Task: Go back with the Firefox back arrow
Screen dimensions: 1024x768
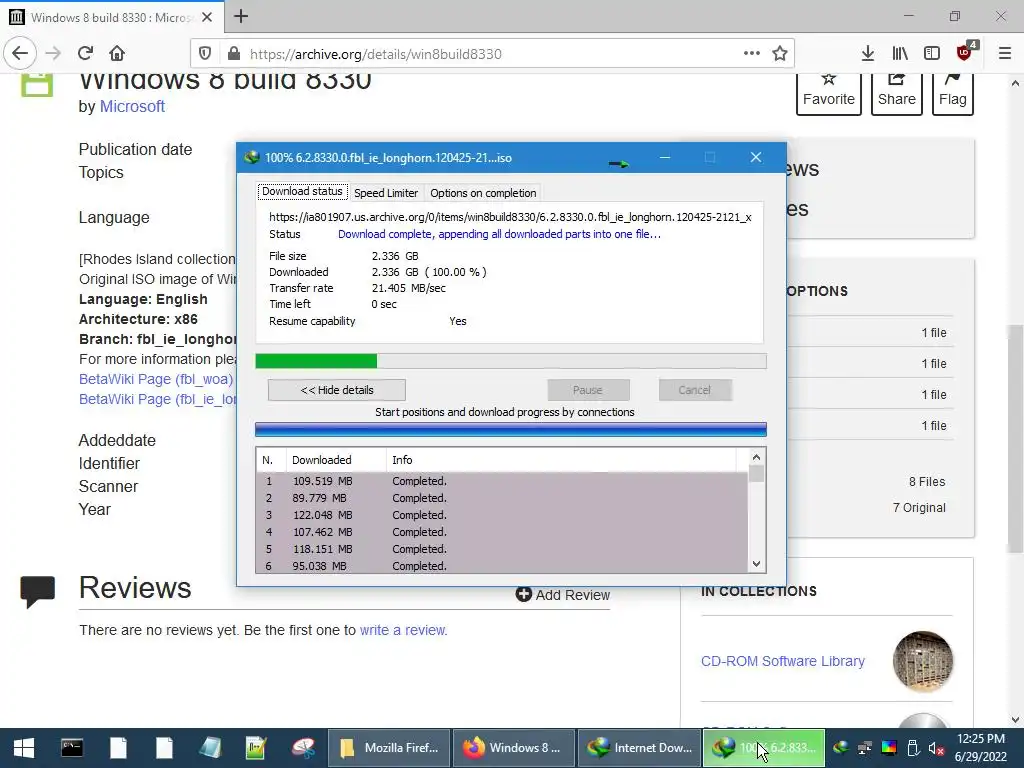Action: tap(20, 54)
